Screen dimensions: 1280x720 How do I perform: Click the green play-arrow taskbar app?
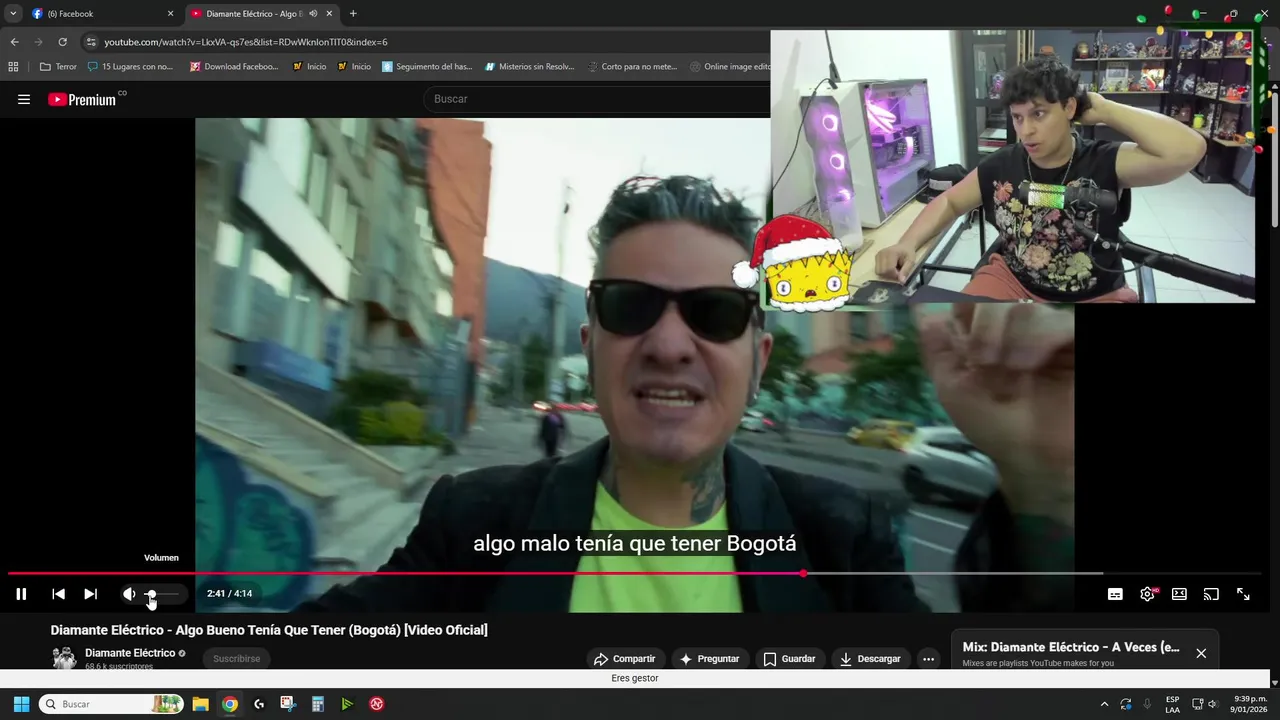pyautogui.click(x=347, y=704)
